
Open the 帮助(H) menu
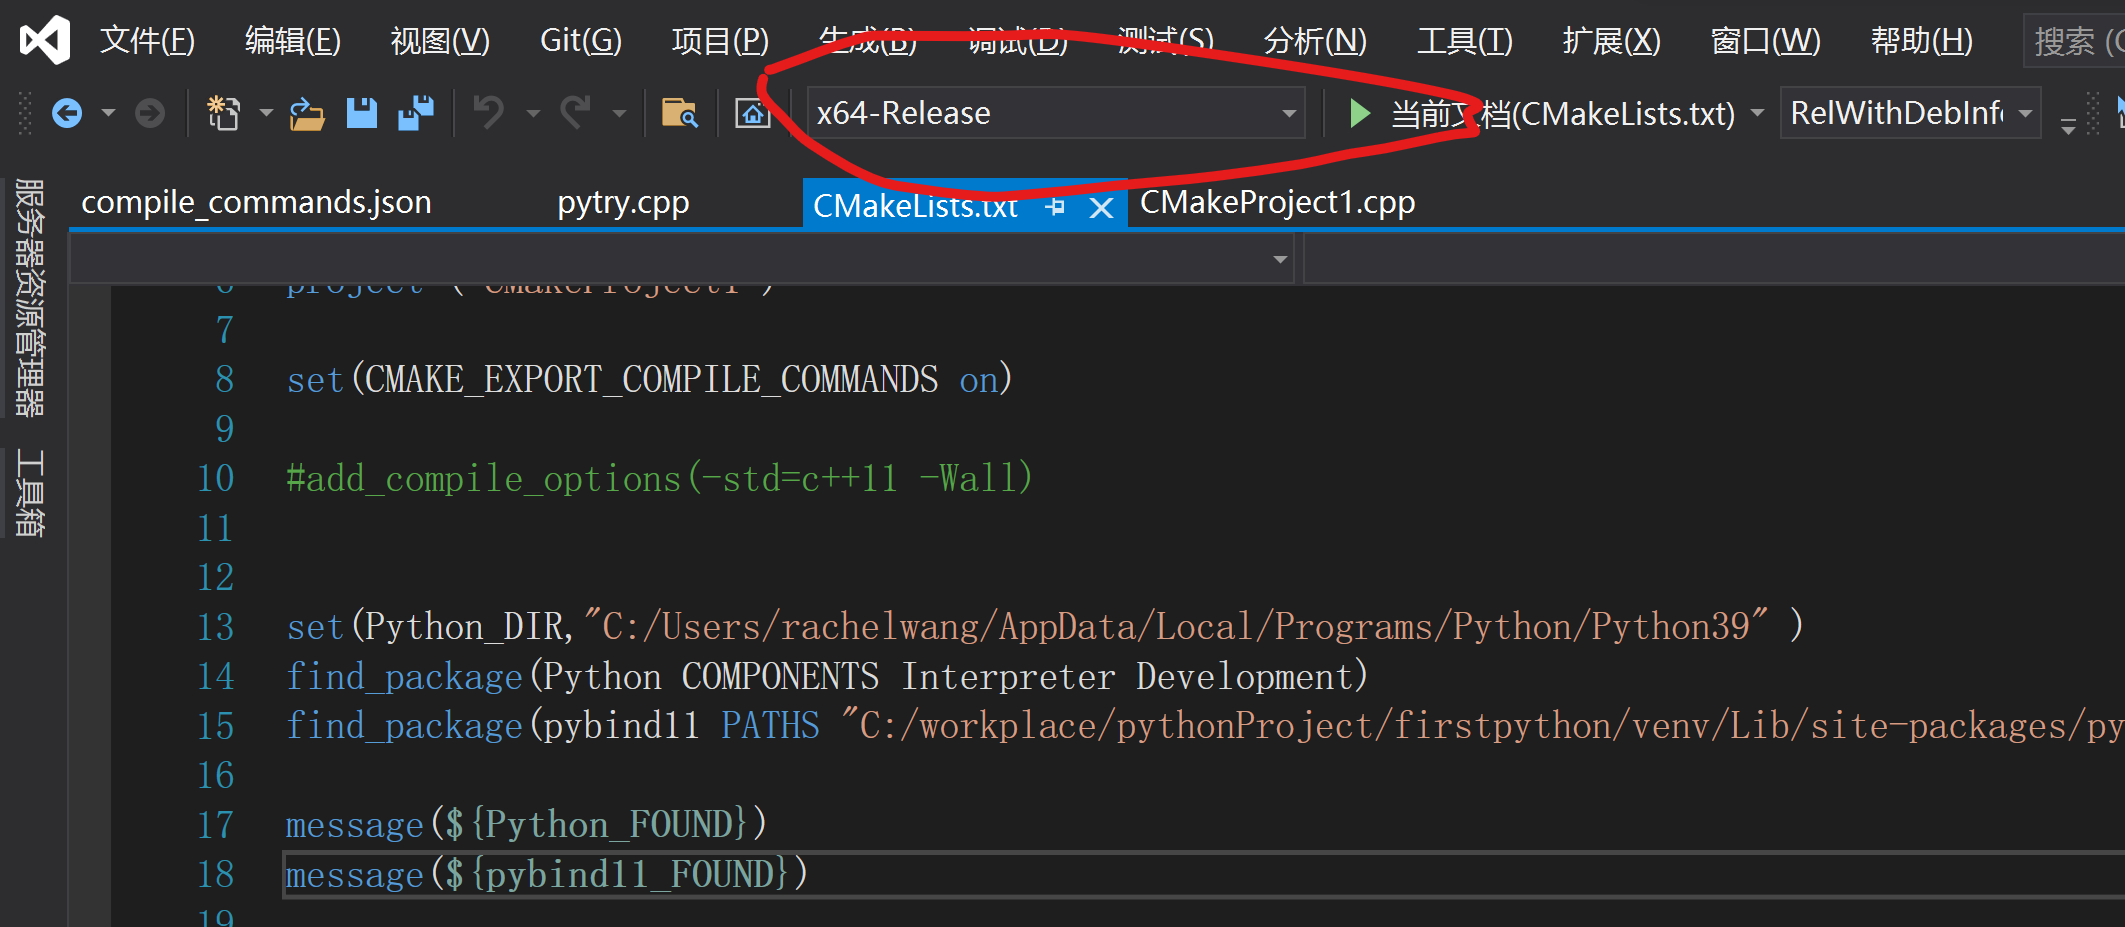point(1922,40)
